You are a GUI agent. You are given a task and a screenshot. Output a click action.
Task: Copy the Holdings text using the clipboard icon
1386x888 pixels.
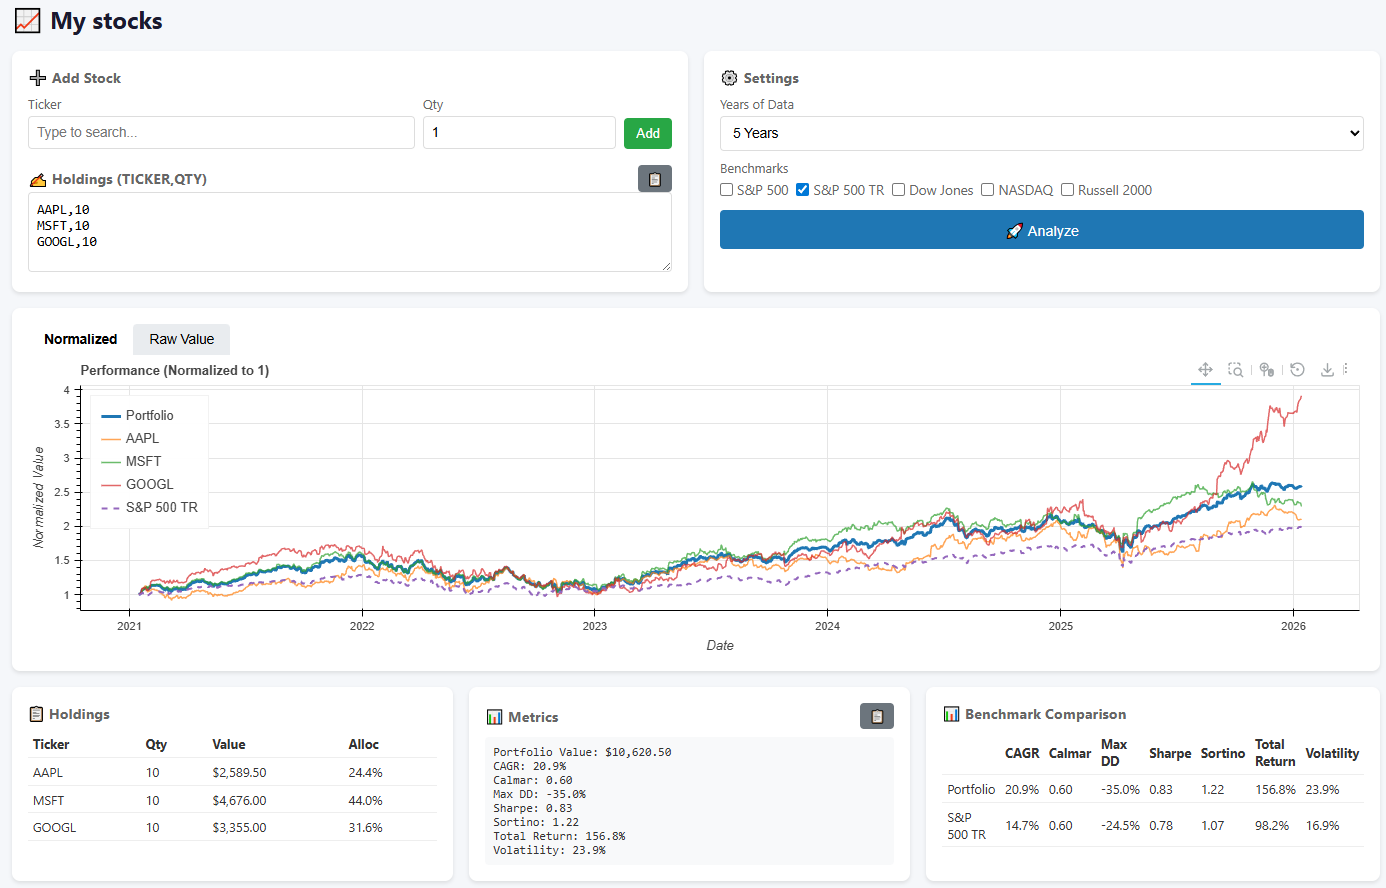pyautogui.click(x=655, y=178)
